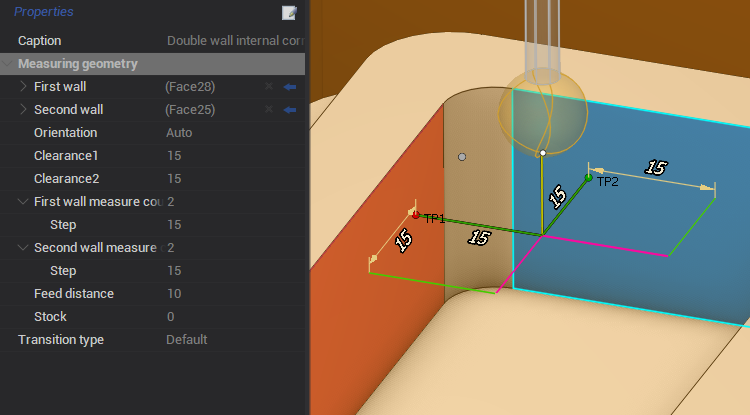Clear the First wall face selection

click(x=268, y=87)
